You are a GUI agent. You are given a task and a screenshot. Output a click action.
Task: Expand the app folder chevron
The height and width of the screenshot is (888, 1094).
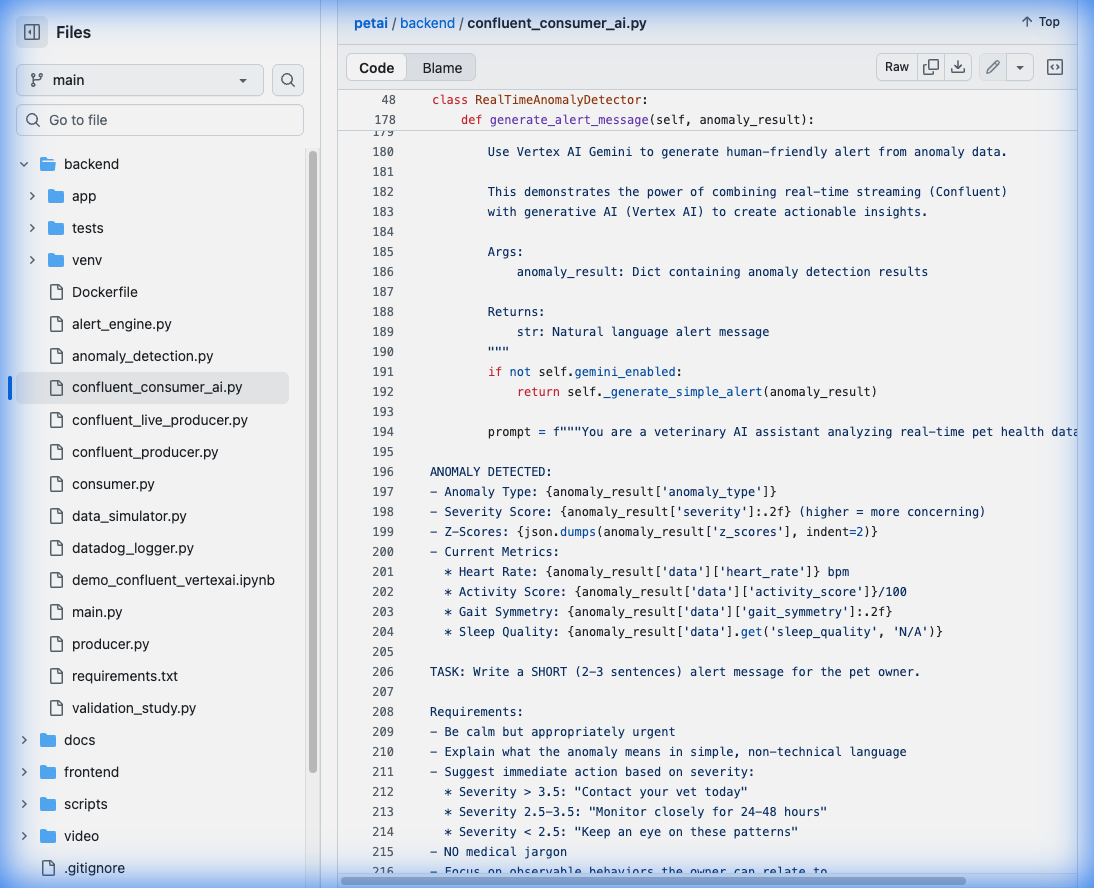coord(32,196)
